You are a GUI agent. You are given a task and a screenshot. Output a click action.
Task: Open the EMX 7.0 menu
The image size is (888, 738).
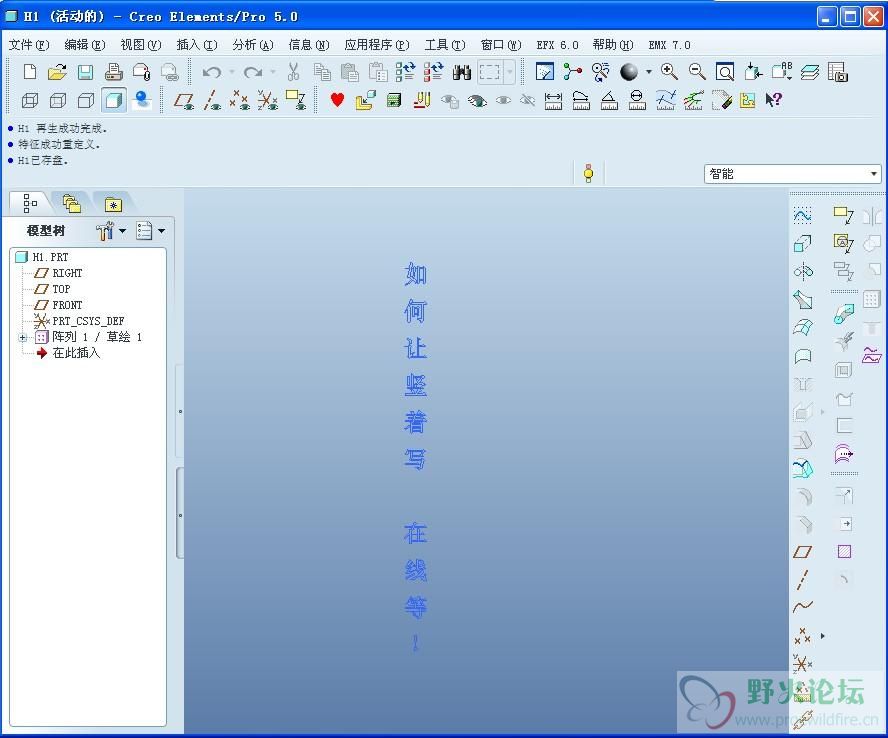(x=669, y=45)
